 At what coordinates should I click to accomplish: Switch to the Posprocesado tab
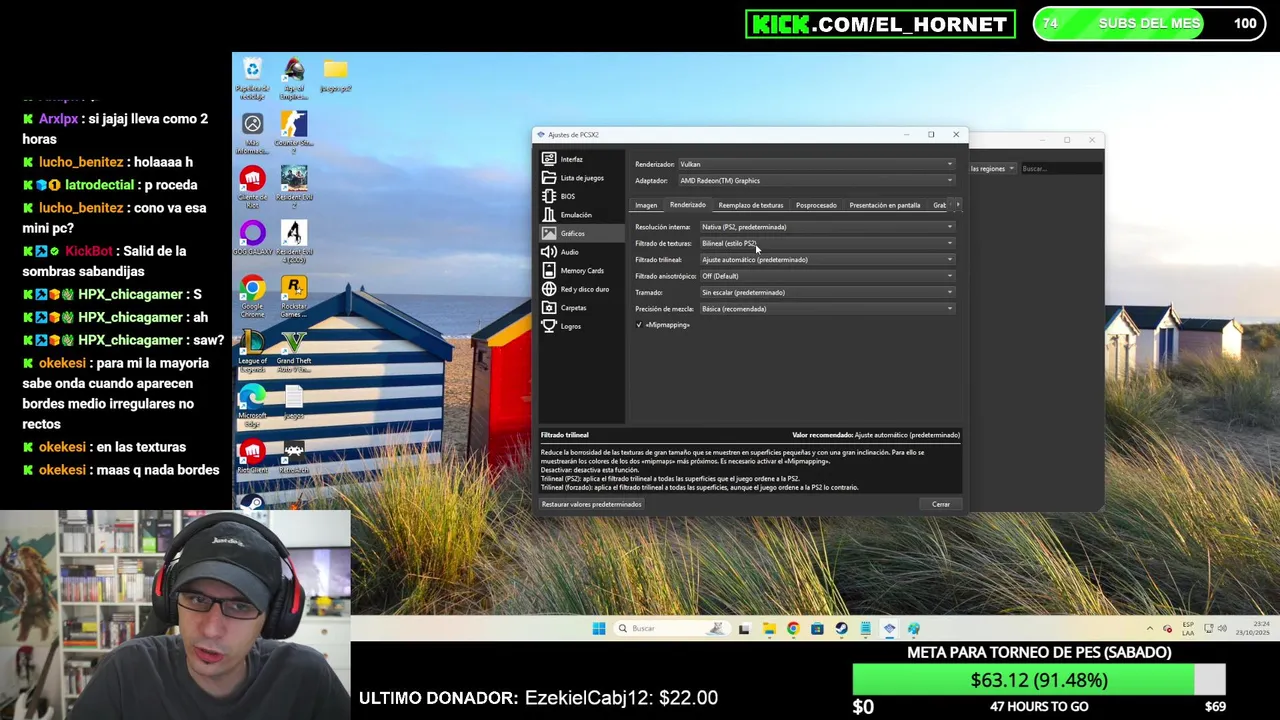pos(816,205)
